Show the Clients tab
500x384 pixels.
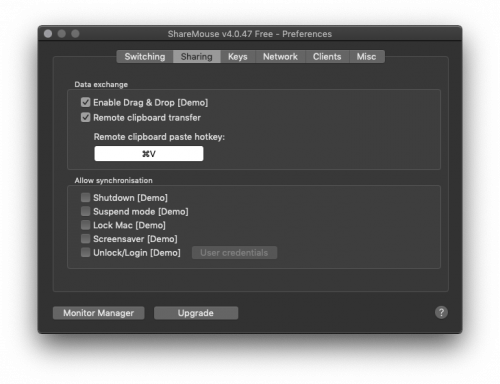coord(327,57)
